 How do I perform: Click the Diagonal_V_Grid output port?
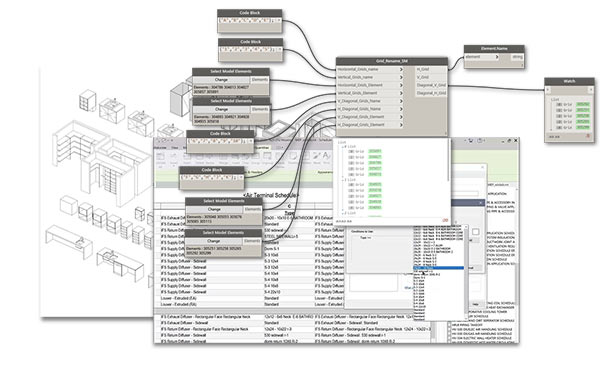click(x=431, y=85)
